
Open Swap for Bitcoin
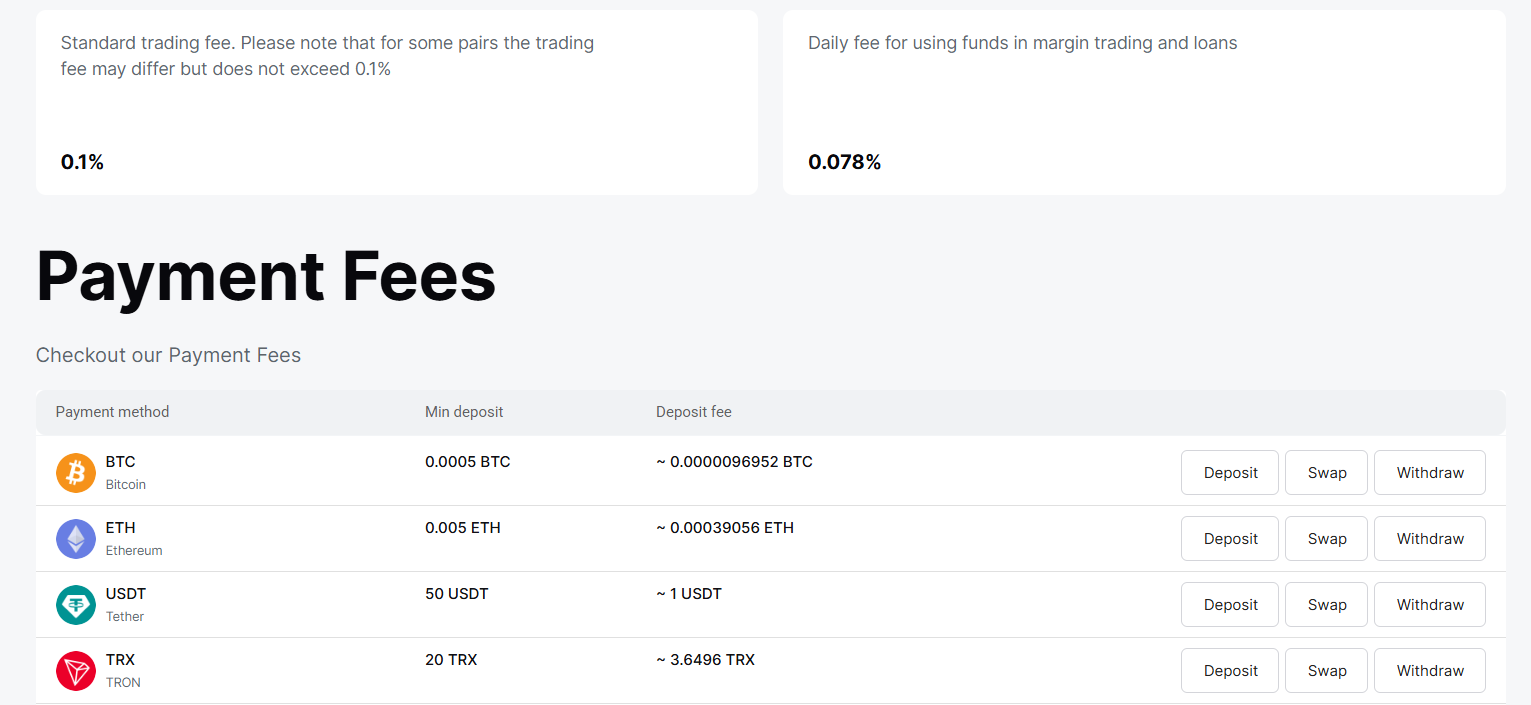1326,472
